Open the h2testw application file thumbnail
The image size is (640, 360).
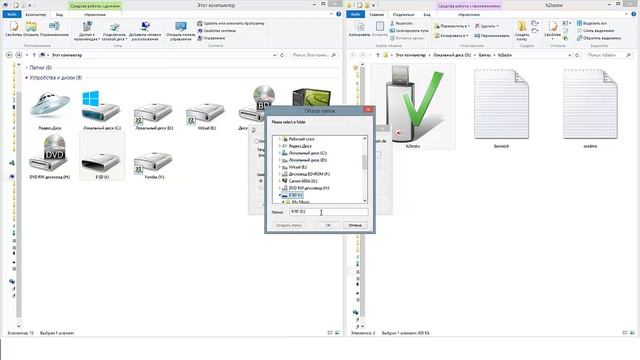(x=413, y=106)
